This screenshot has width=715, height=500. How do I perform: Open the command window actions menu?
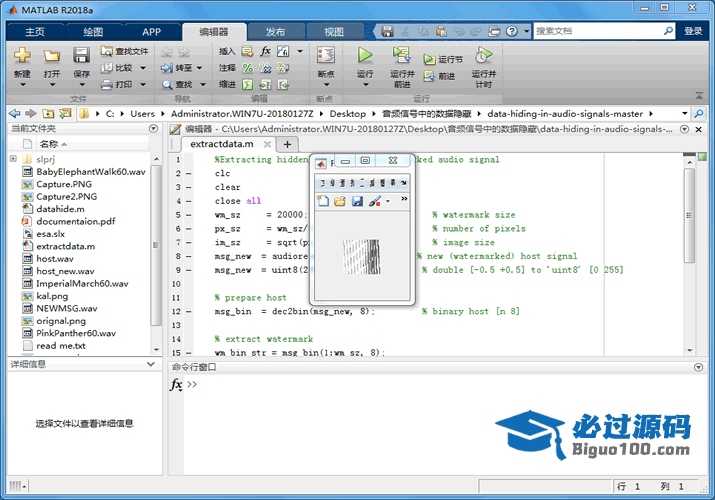(x=698, y=367)
